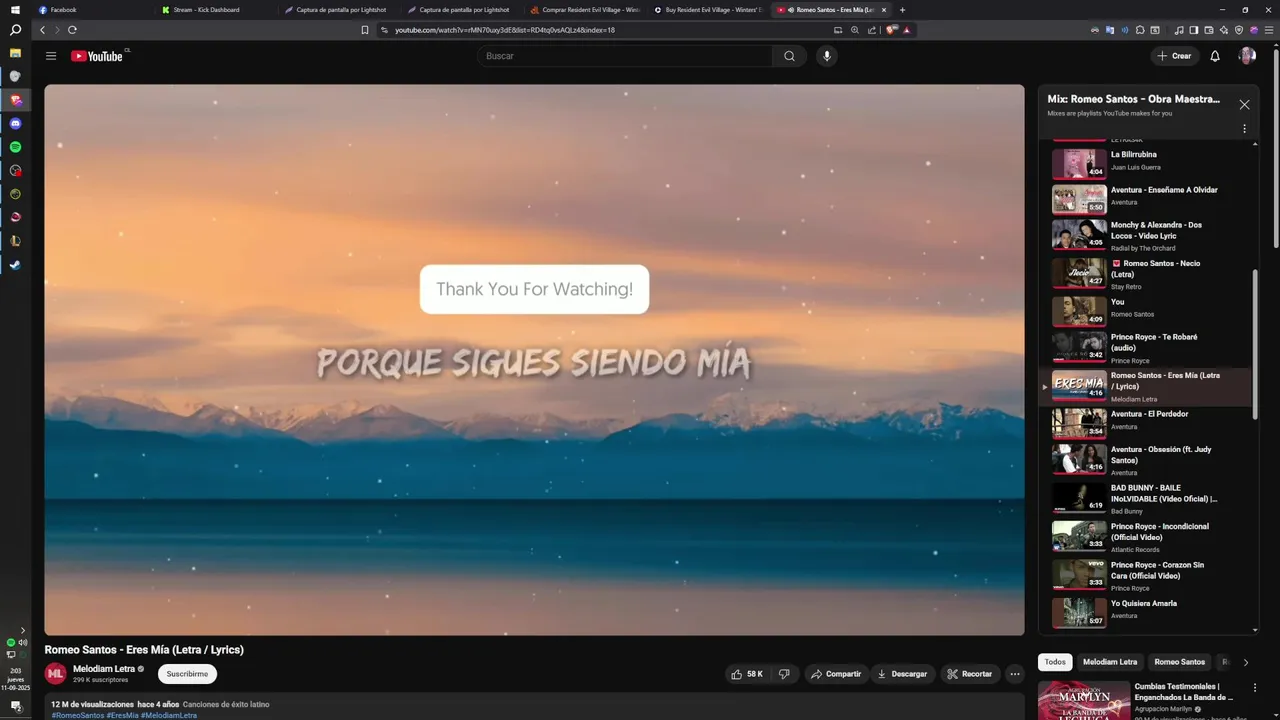This screenshot has width=1280, height=720.
Task: Start voice search with the microphone icon
Action: coord(826,56)
